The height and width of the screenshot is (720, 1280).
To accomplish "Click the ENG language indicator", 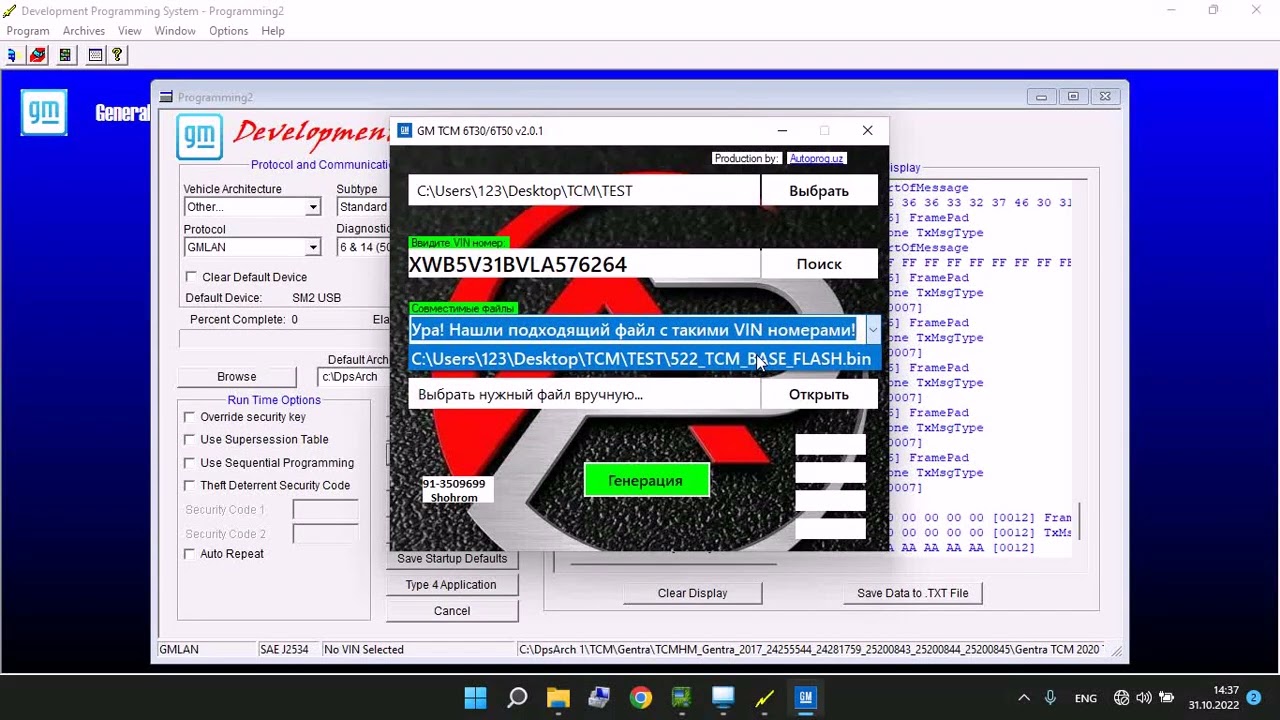I will [1086, 698].
